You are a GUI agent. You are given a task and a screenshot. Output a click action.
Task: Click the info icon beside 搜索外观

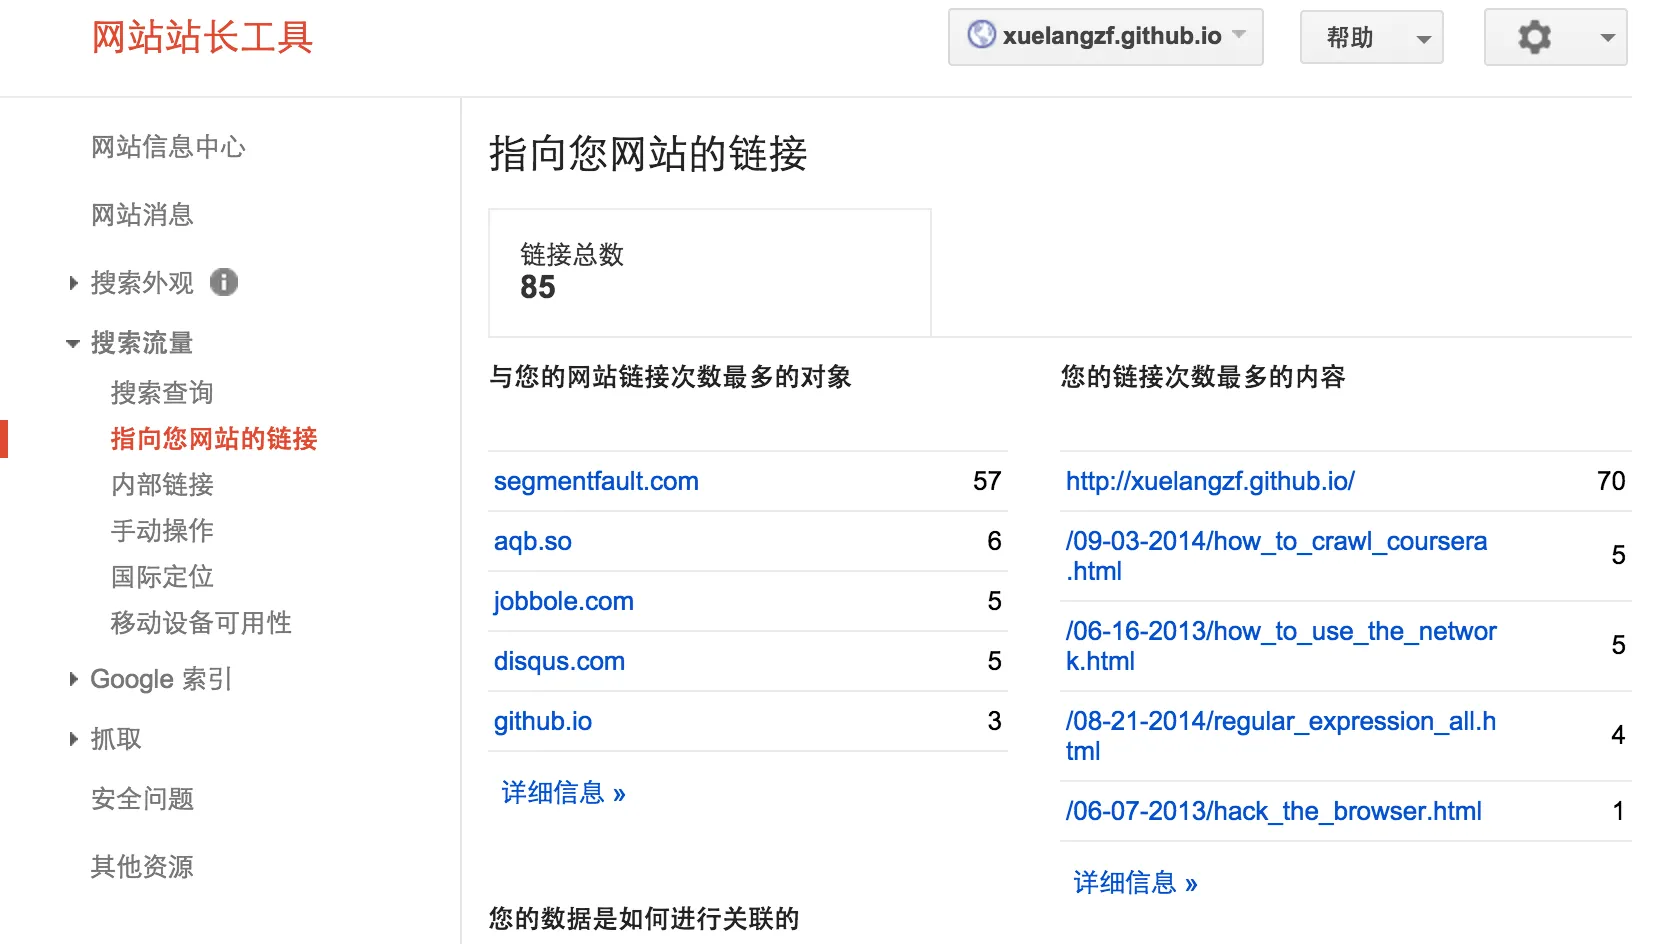pos(224,283)
